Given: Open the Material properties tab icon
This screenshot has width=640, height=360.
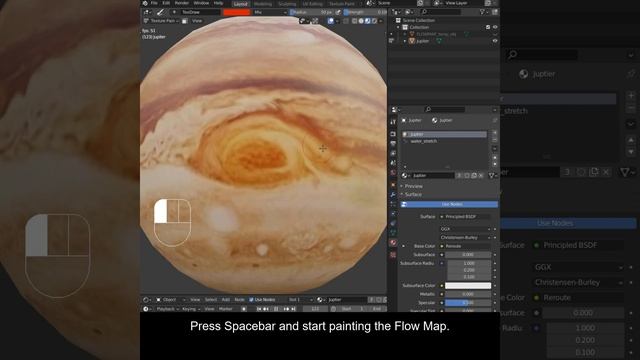Looking at the screenshot, I should click(x=393, y=243).
